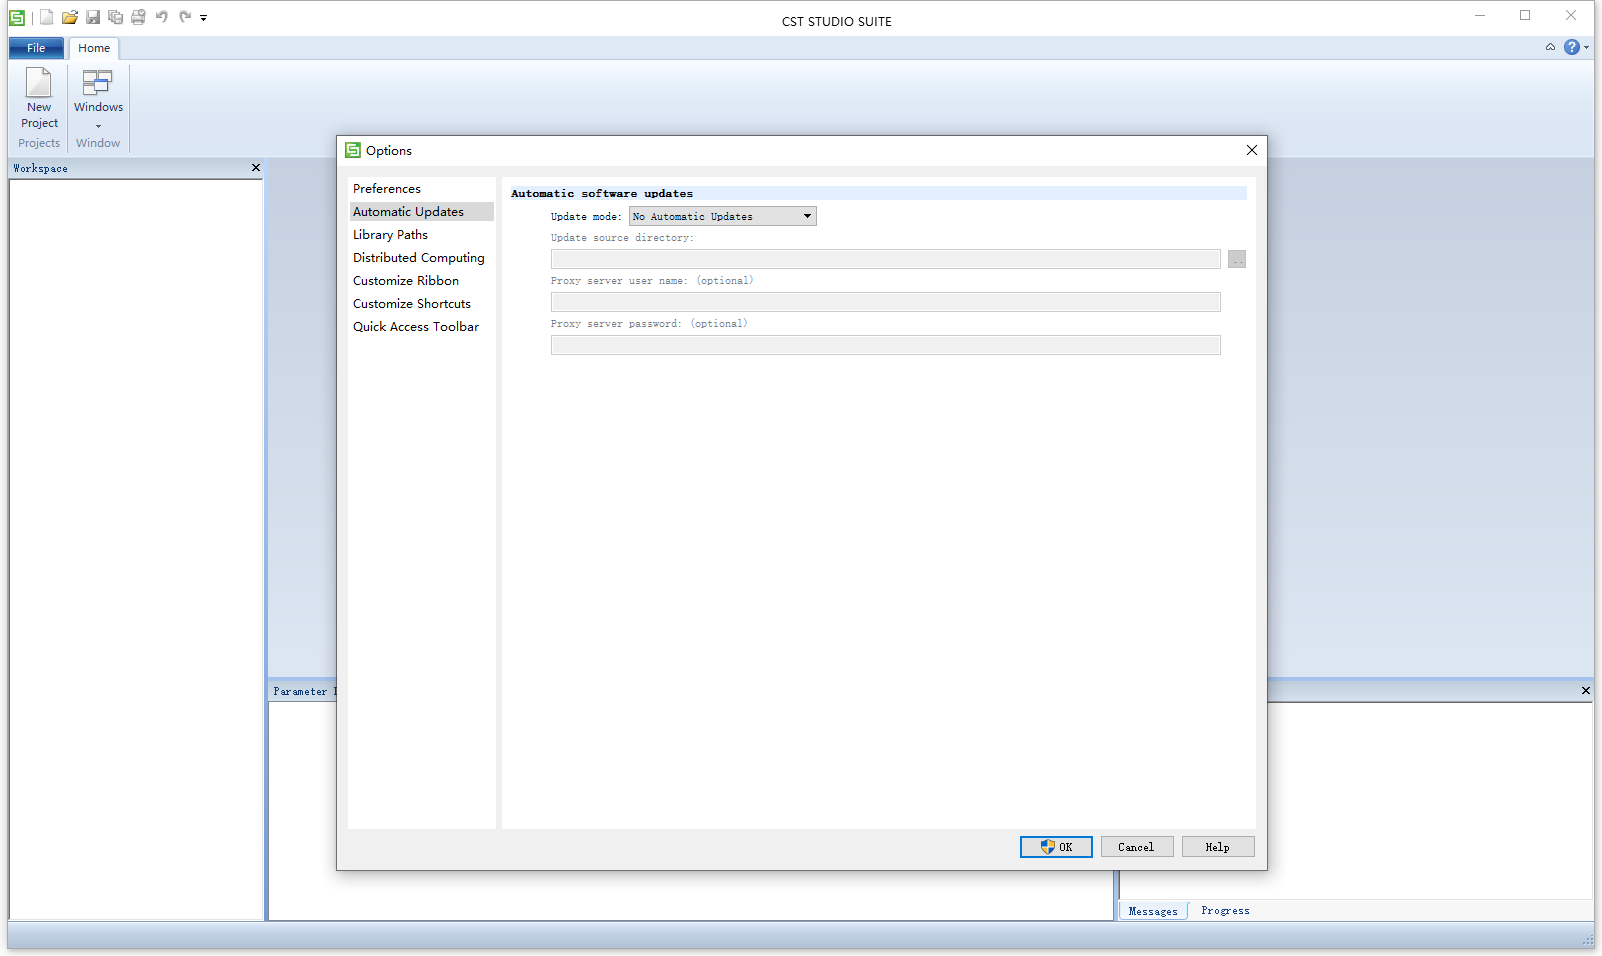Open the Update mode dropdown

722,216
